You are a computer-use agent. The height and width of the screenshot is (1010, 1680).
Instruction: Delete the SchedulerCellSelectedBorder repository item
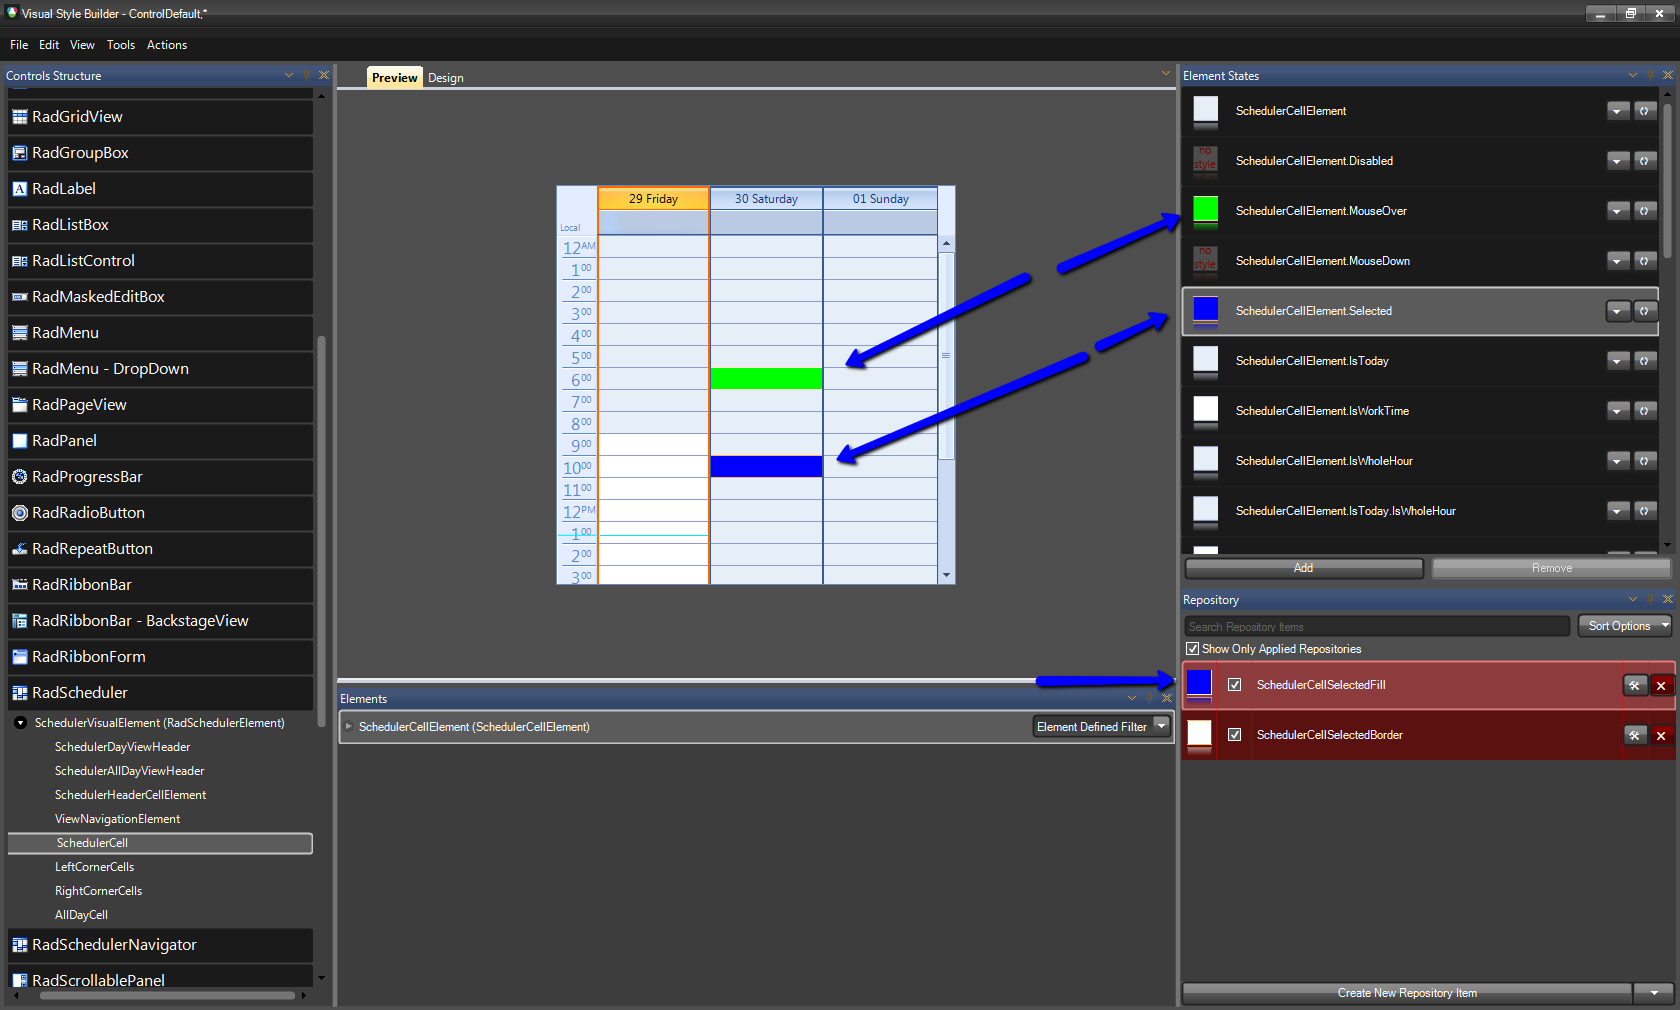(x=1661, y=735)
